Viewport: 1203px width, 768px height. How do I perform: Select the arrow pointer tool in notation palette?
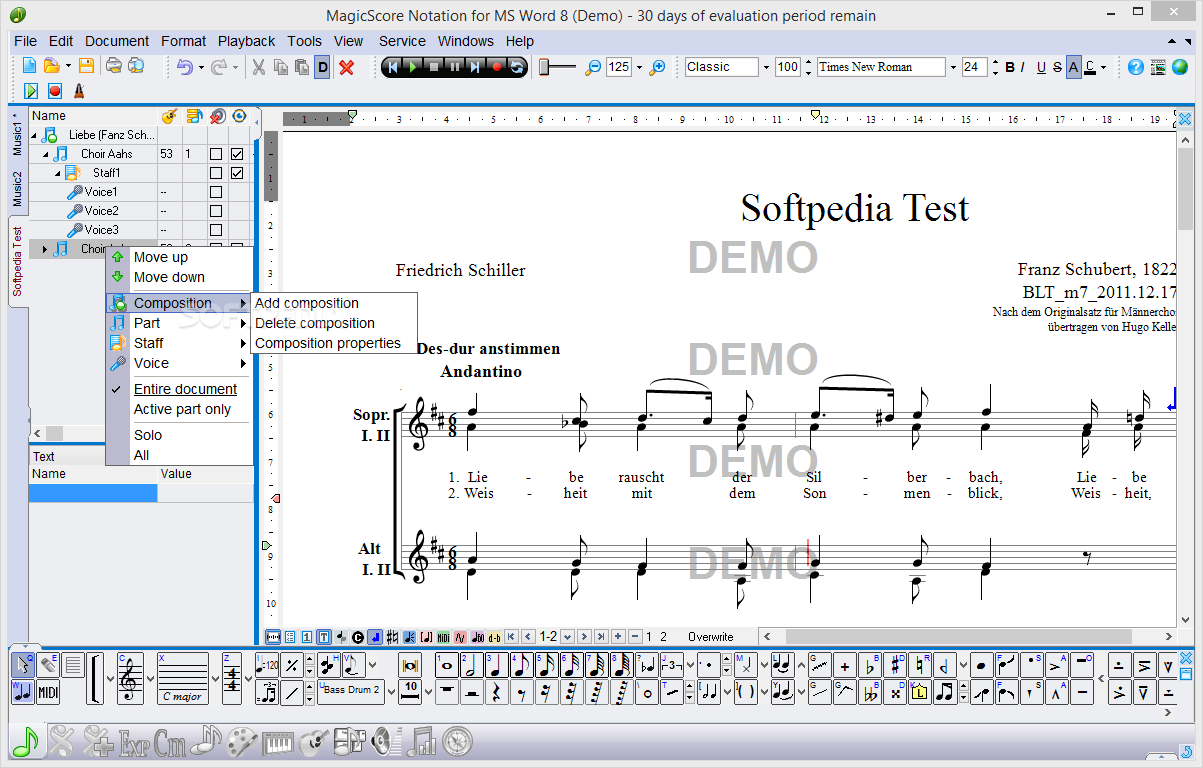(x=22, y=665)
